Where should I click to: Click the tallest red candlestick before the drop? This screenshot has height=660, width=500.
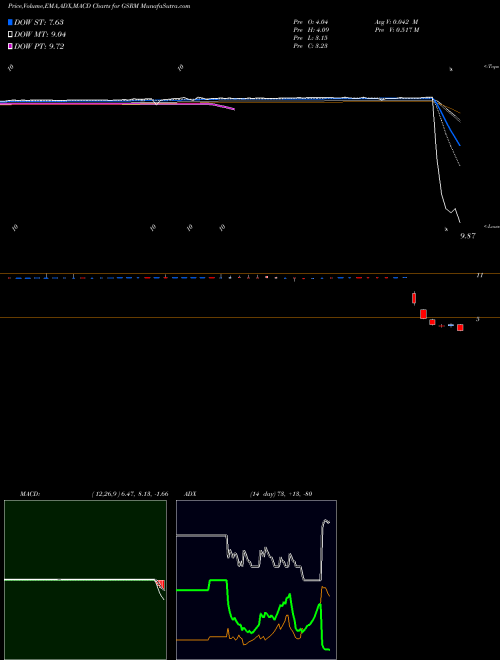pos(414,298)
